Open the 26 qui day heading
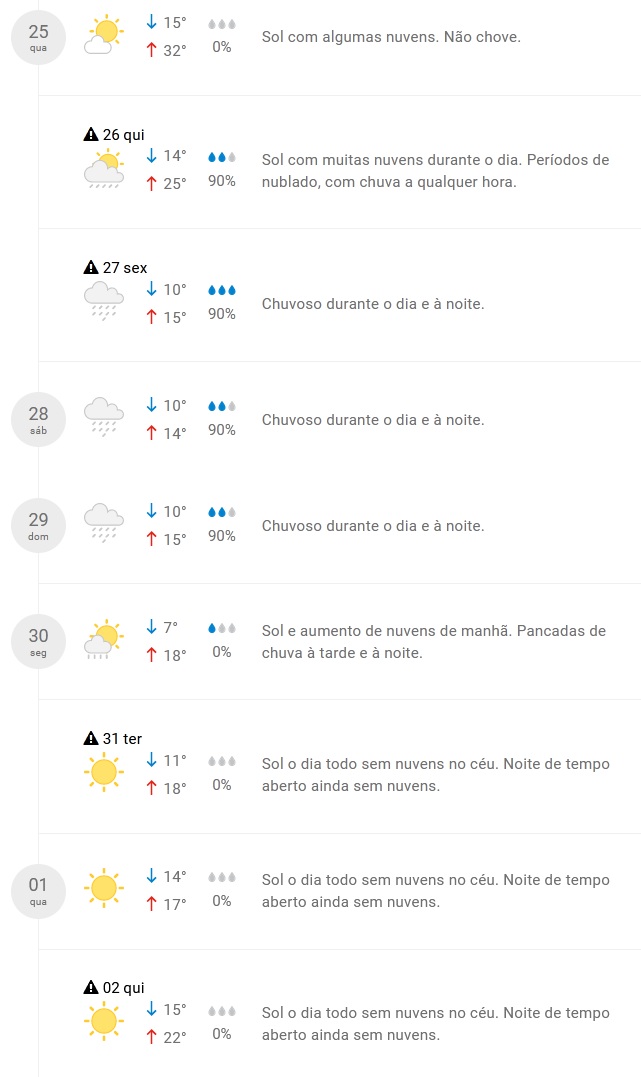This screenshot has width=641, height=1077. [125, 135]
